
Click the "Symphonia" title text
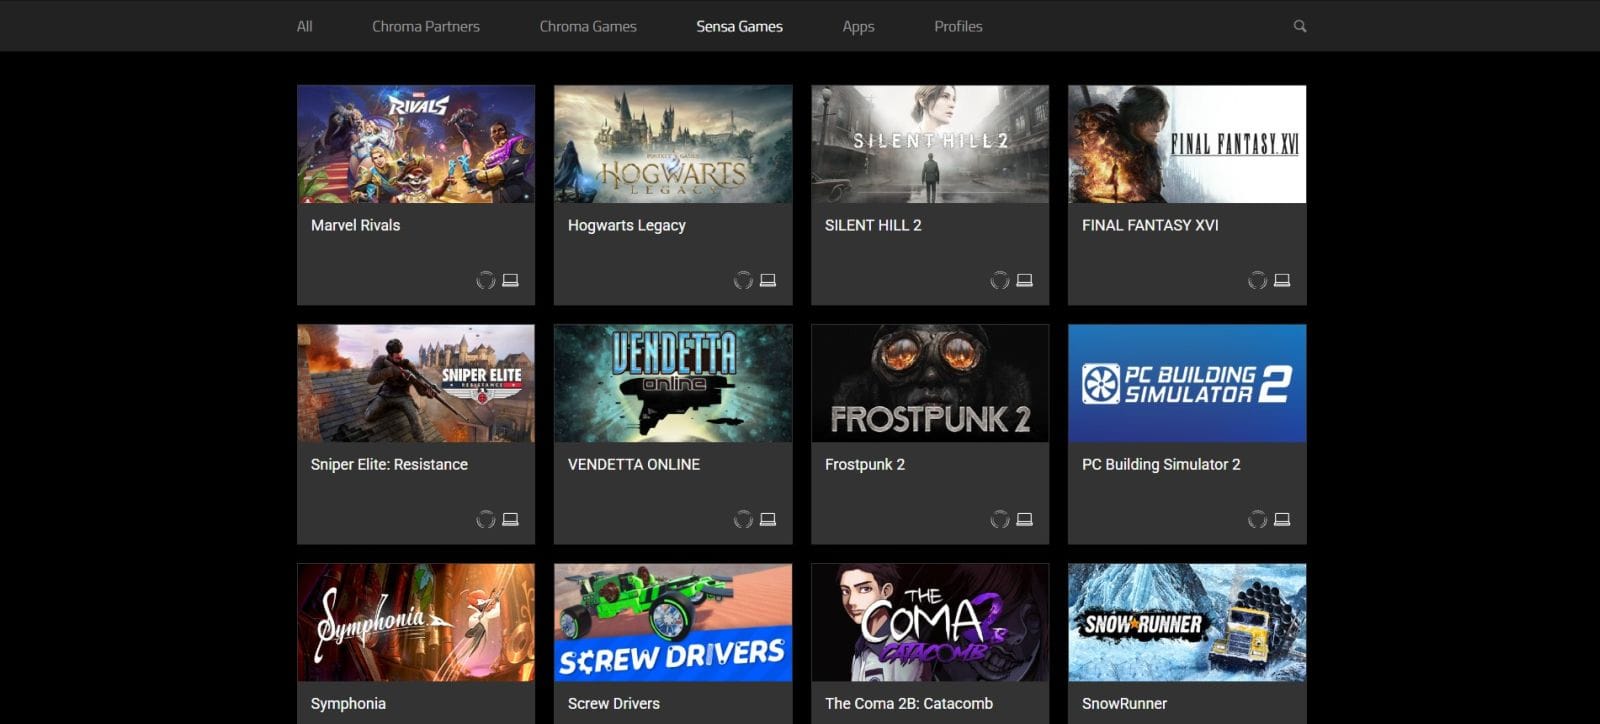point(348,703)
